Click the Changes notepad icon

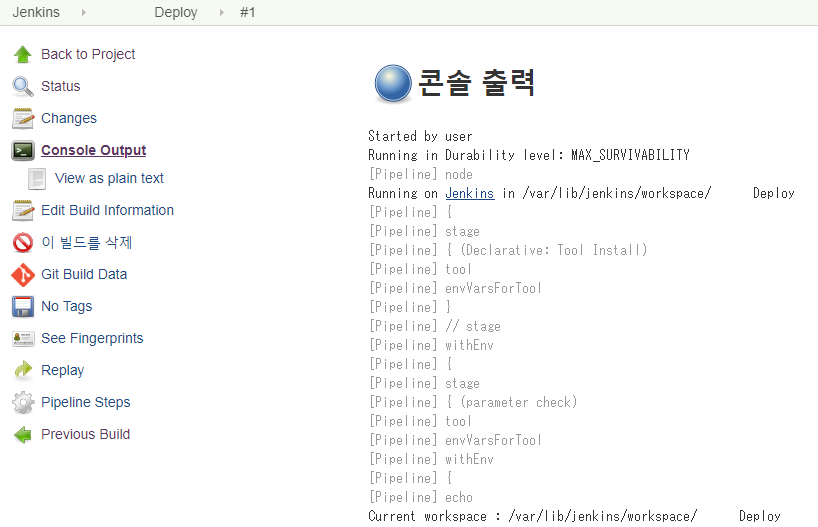(23, 118)
